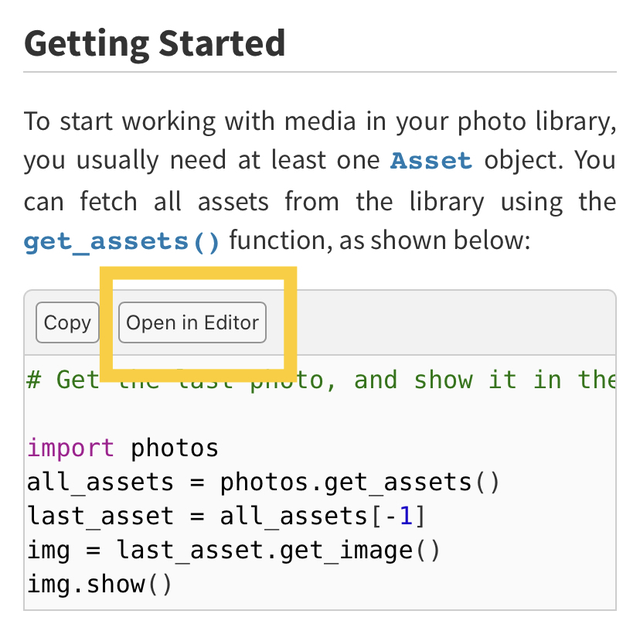640x631 pixels.
Task: Click the purple 'import' keyword
Action: click(x=71, y=448)
